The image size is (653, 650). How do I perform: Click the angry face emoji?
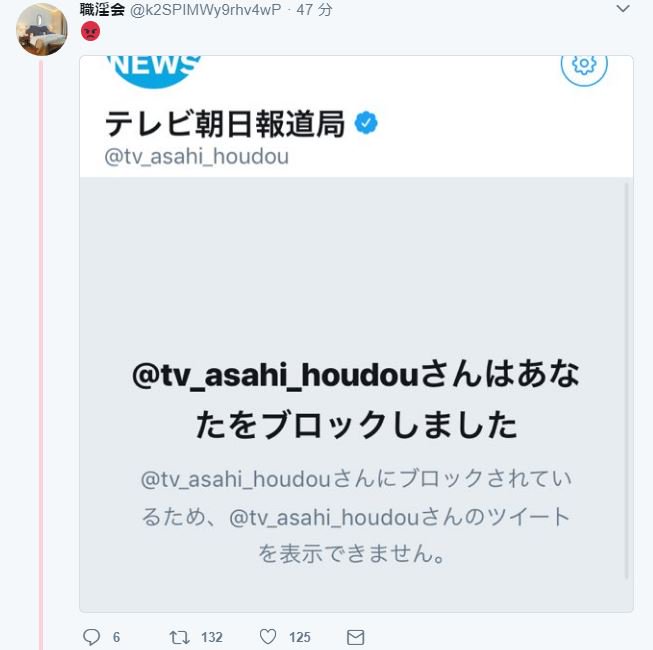point(90,31)
